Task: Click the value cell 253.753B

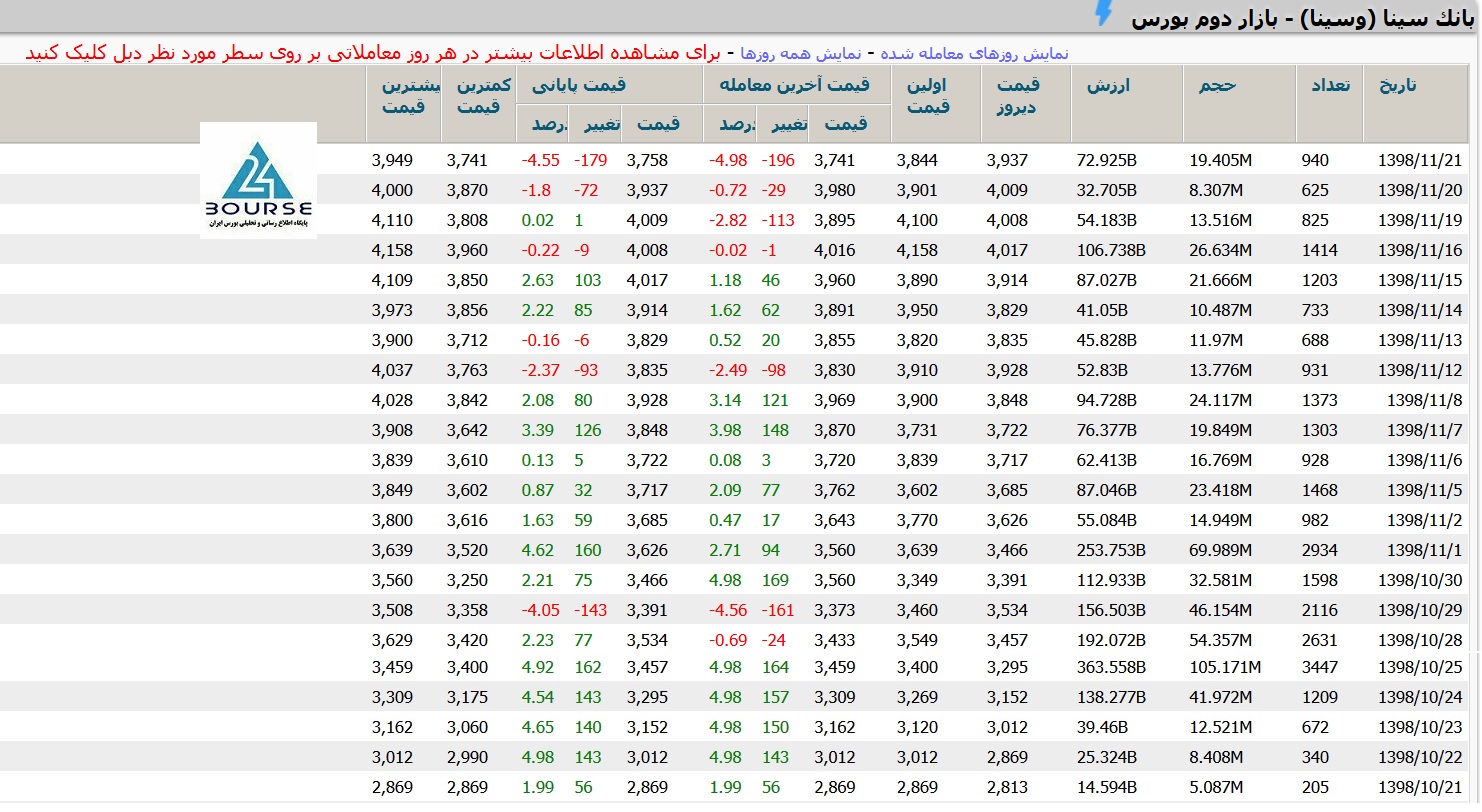Action: pyautogui.click(x=1111, y=550)
